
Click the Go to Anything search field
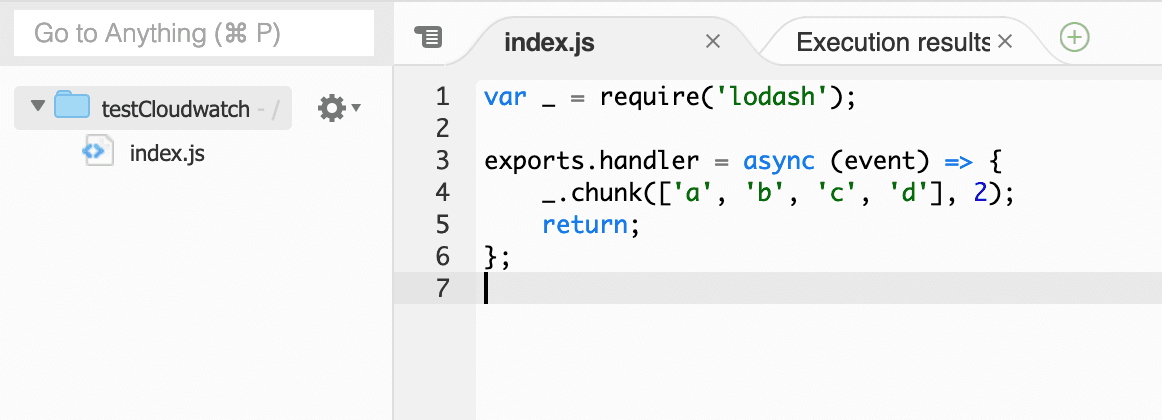[x=194, y=33]
